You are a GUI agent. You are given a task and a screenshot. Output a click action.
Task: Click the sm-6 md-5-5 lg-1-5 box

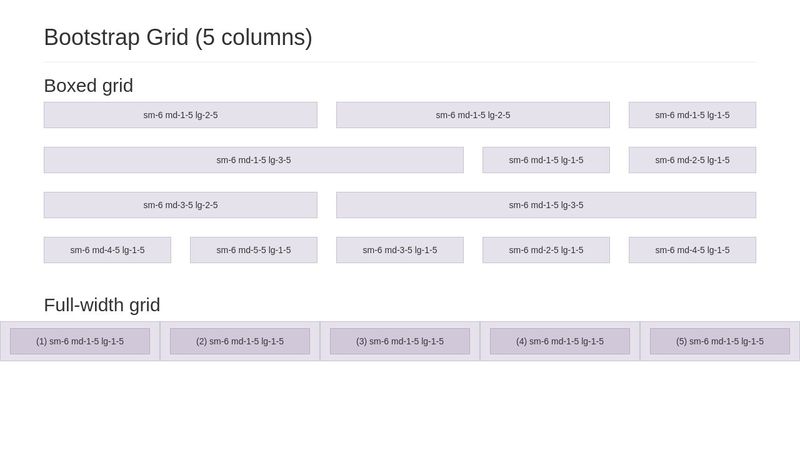click(x=254, y=250)
